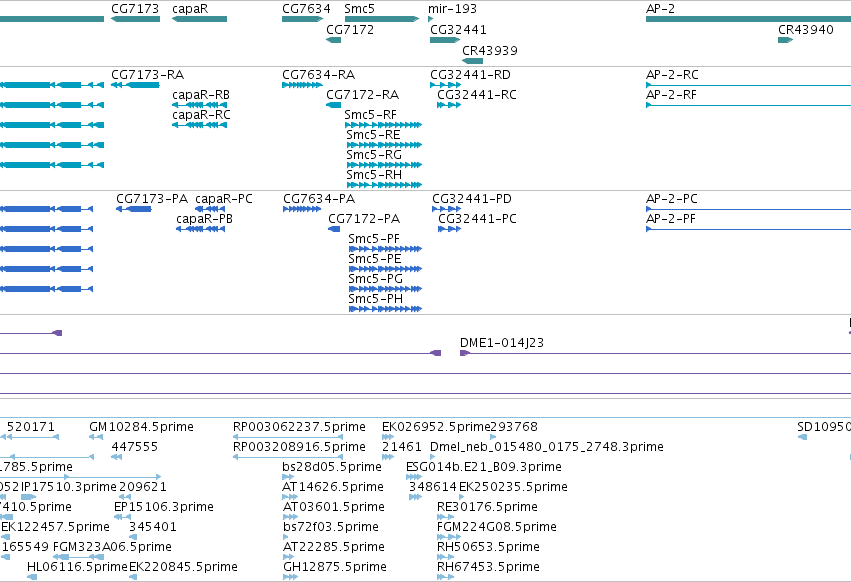Select transcript CG7172-RA
This screenshot has width=851, height=582.
pyautogui.click(x=333, y=105)
